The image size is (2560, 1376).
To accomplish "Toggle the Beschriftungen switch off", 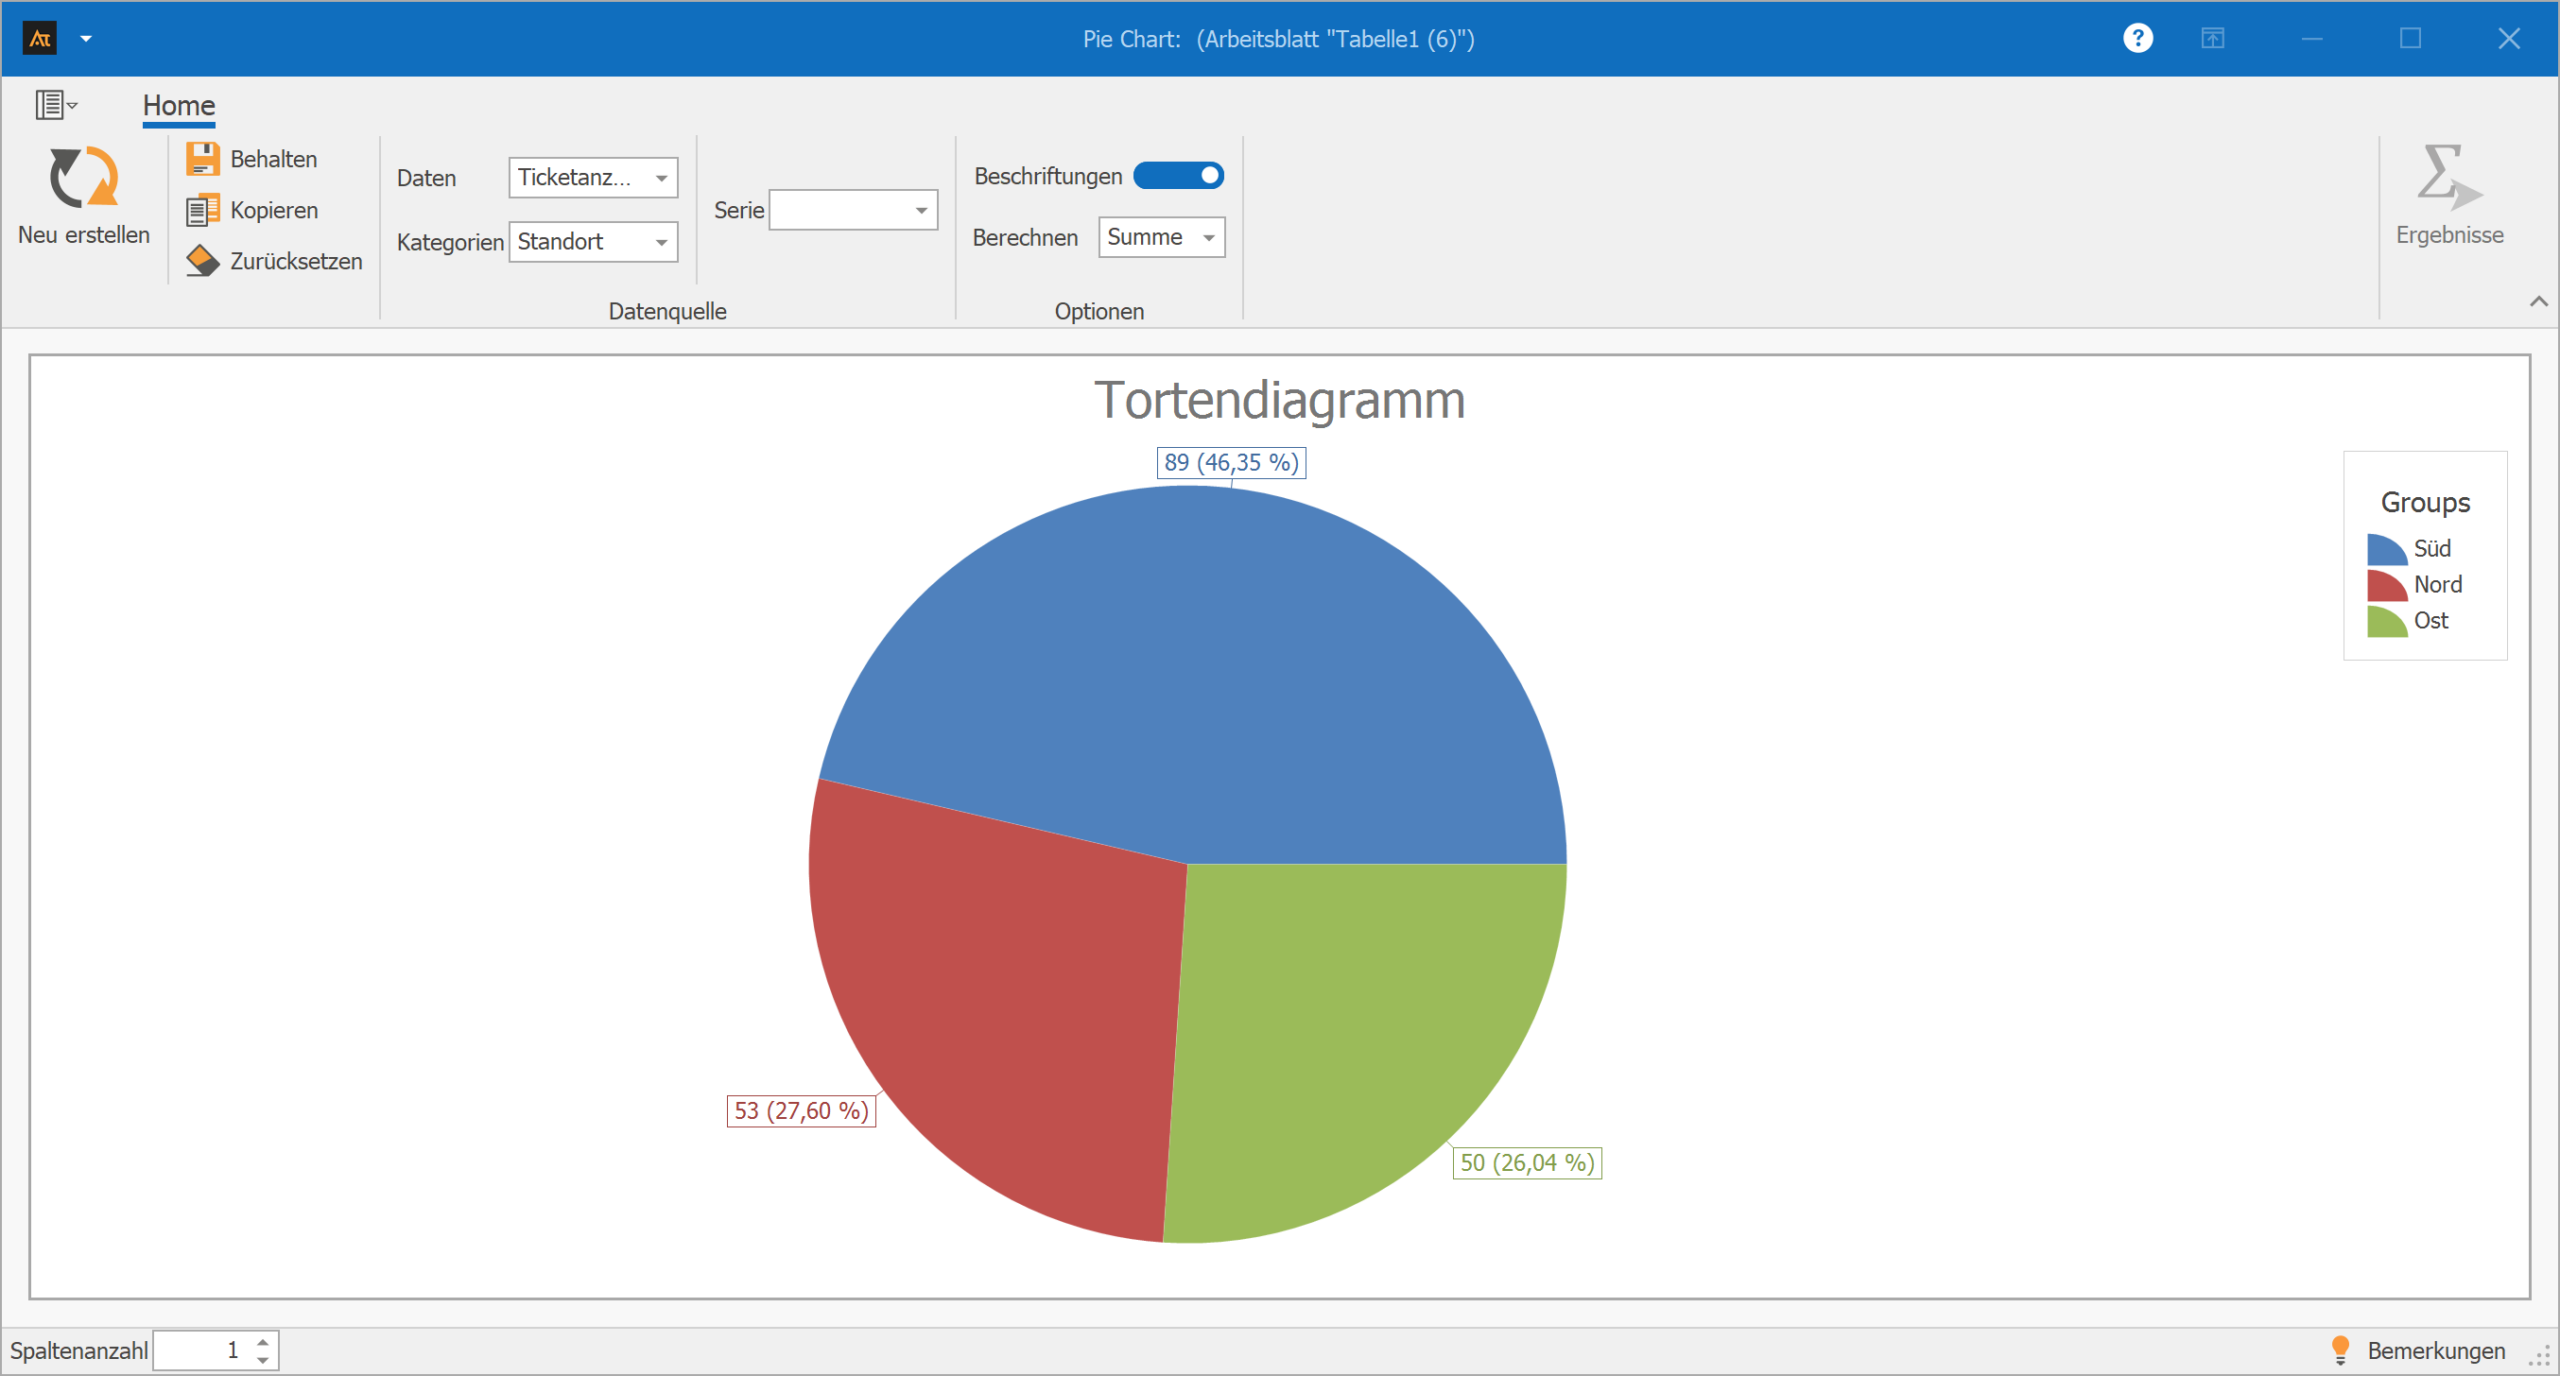I will [x=1178, y=176].
